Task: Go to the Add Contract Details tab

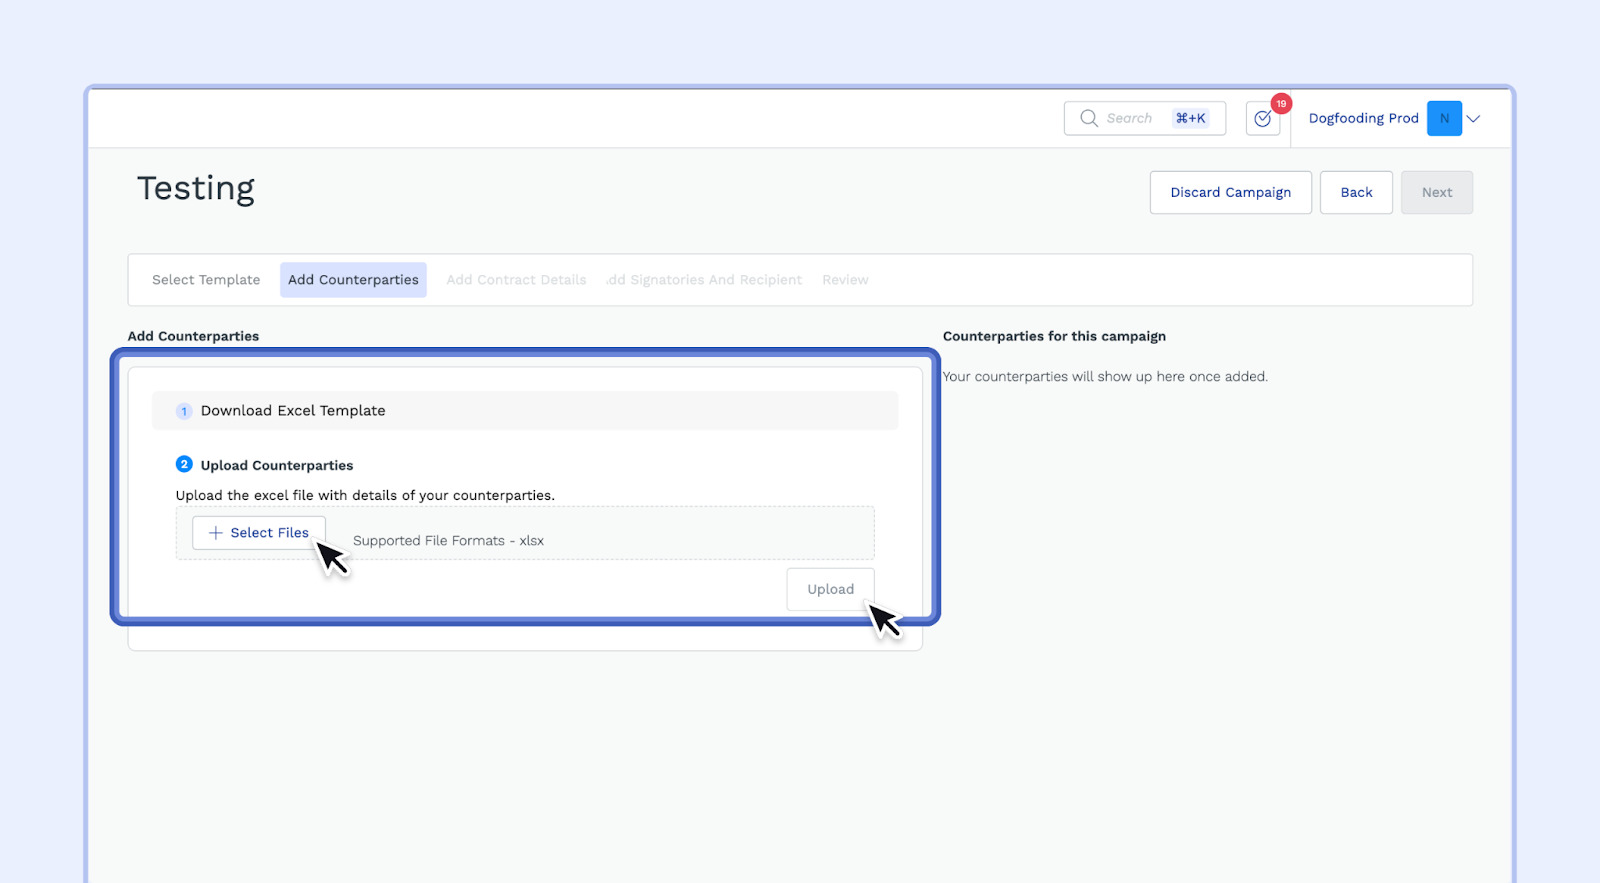Action: pos(516,280)
